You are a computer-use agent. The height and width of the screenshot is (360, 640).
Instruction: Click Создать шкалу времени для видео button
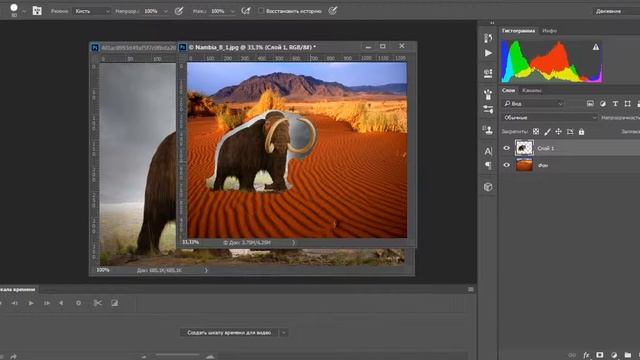pos(229,333)
